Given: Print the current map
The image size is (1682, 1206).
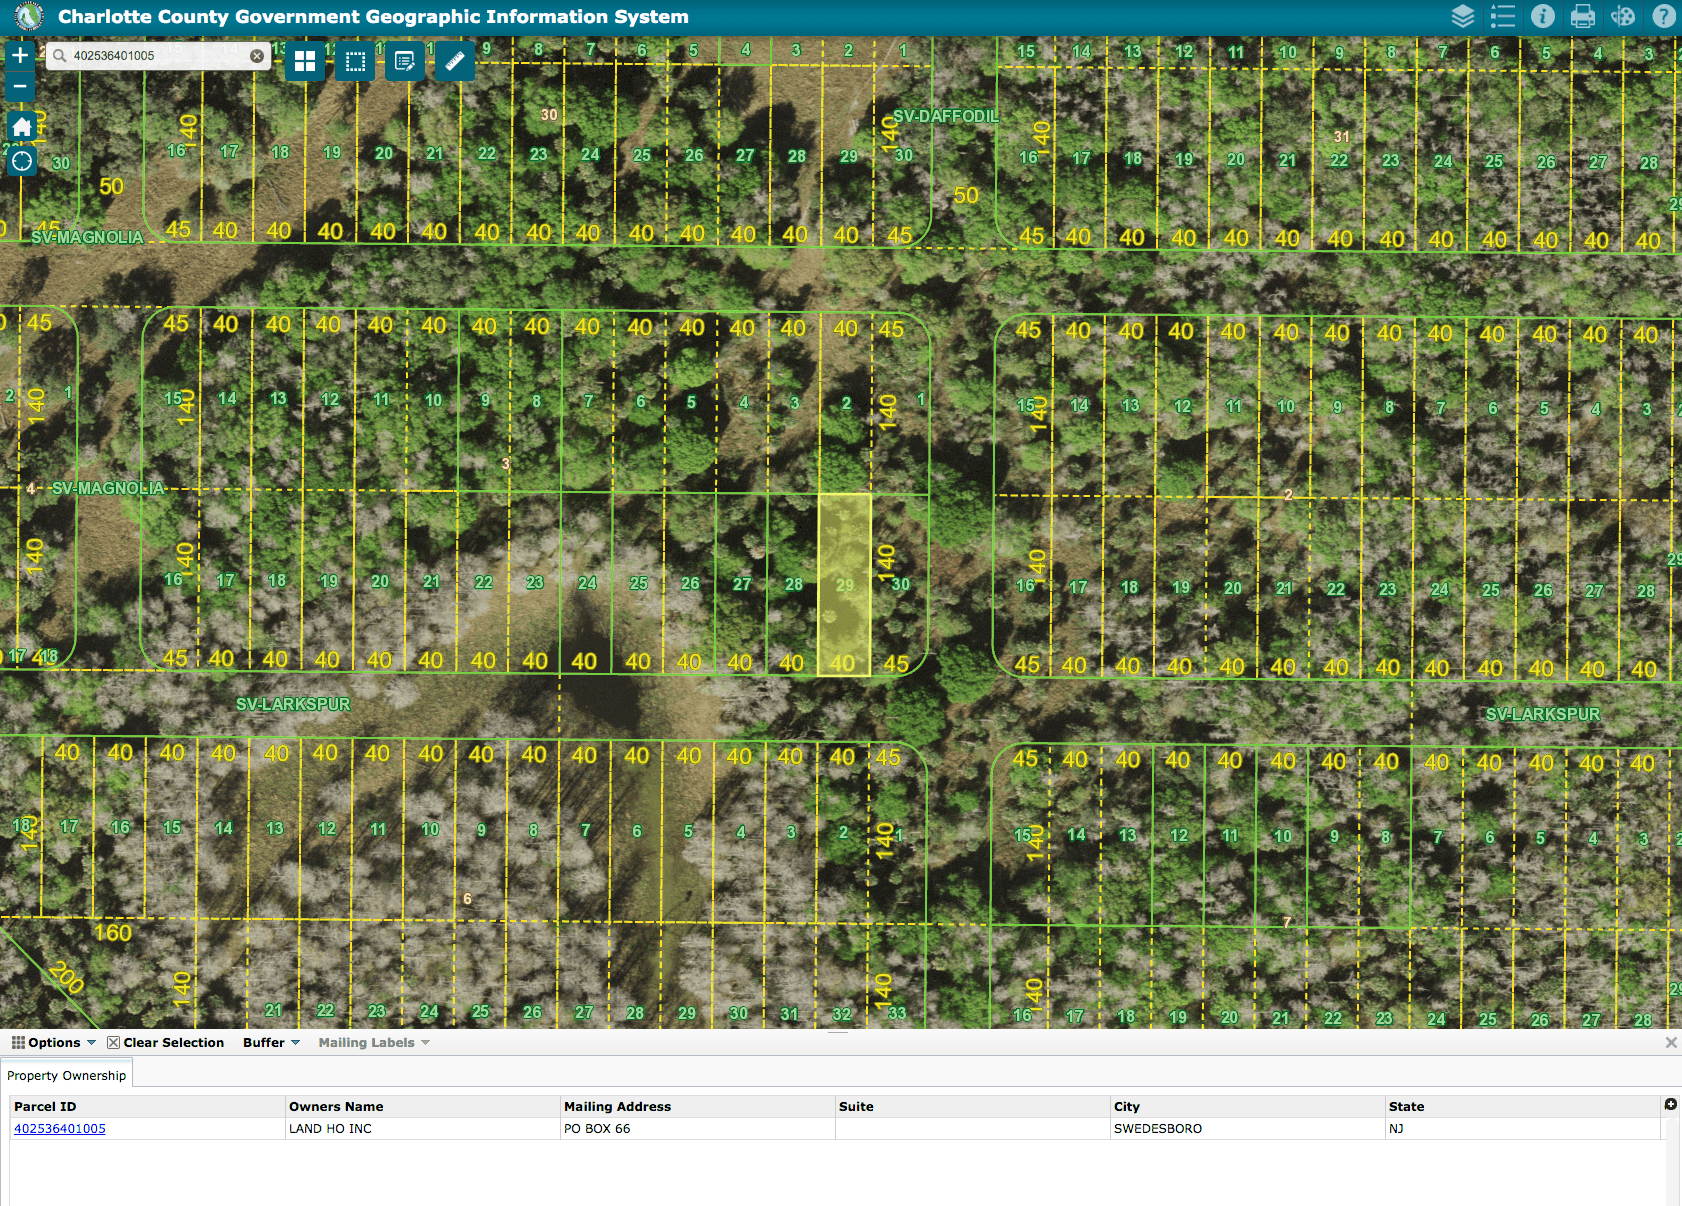Looking at the screenshot, I should click(1583, 16).
